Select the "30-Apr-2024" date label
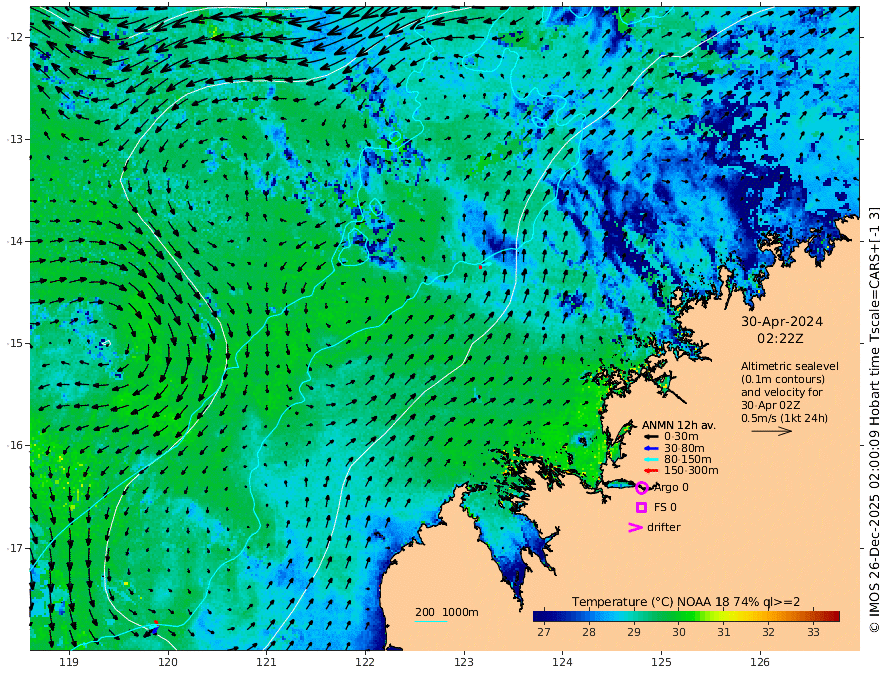 coord(782,321)
